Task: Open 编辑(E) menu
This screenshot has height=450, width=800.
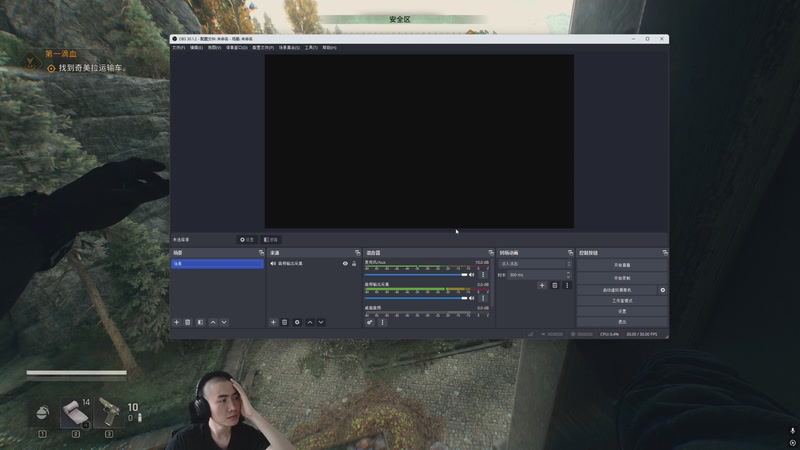Action: (196, 48)
